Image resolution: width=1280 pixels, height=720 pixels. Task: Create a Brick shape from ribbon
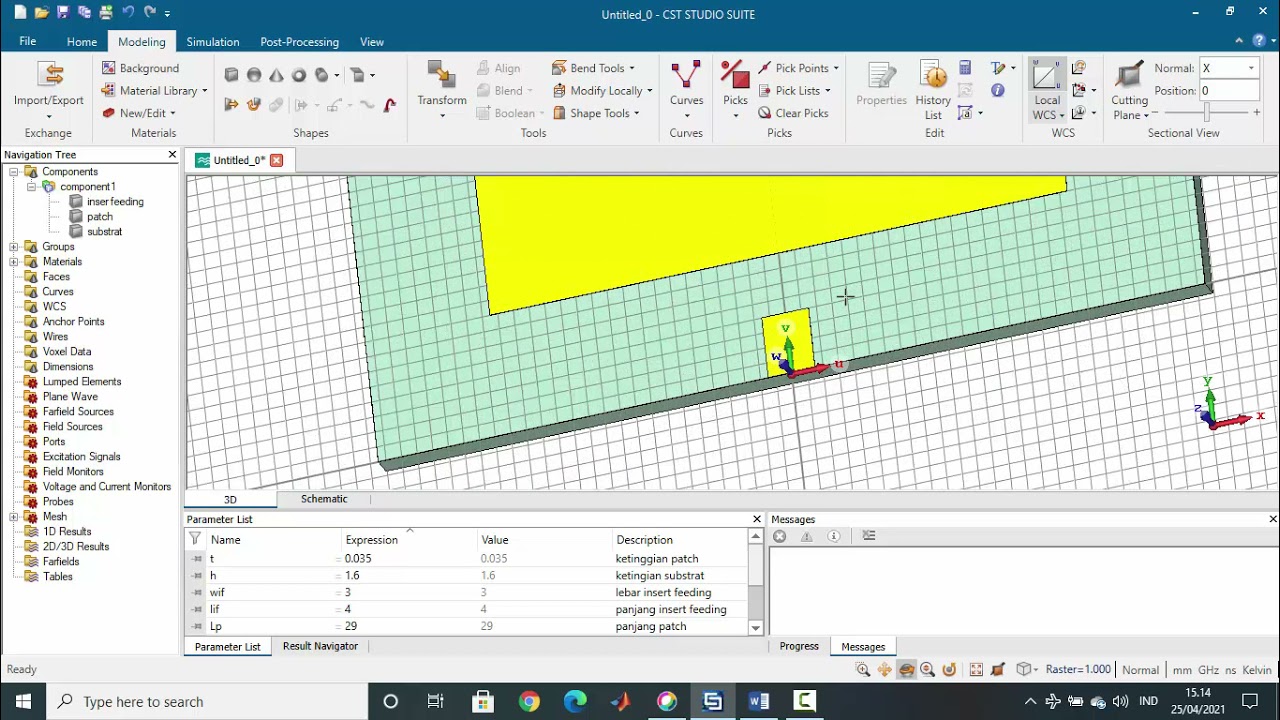232,75
